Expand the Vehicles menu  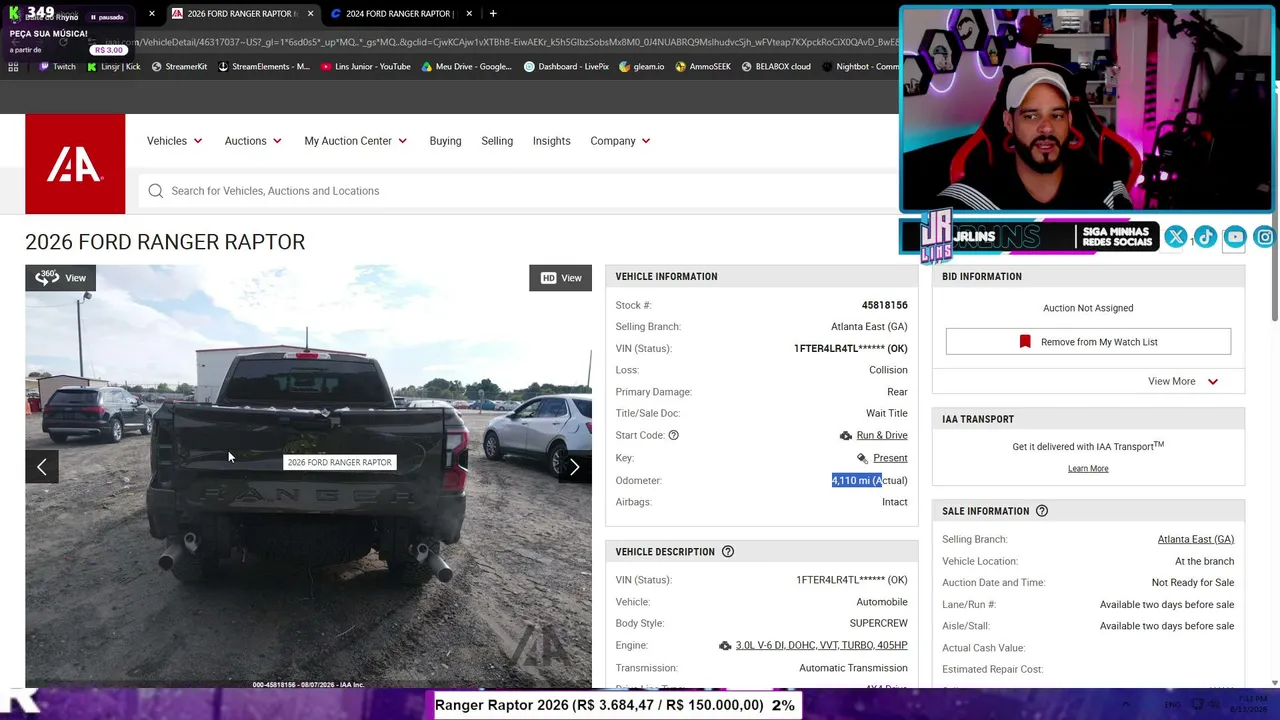[175, 141]
